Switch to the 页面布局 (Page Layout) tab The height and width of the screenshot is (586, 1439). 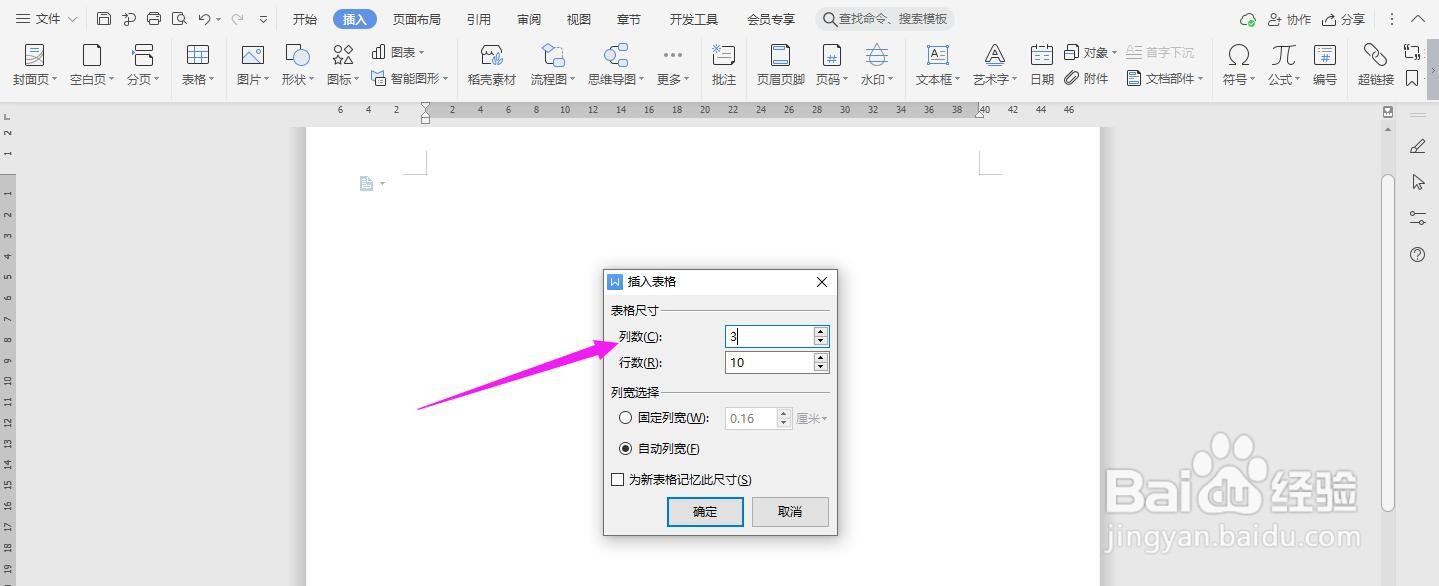pyautogui.click(x=416, y=19)
